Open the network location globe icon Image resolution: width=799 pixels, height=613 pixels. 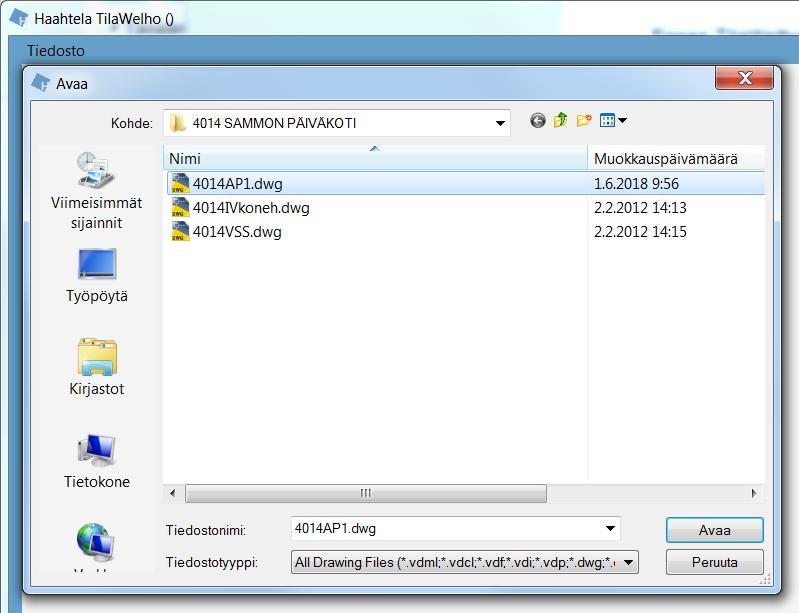click(96, 542)
